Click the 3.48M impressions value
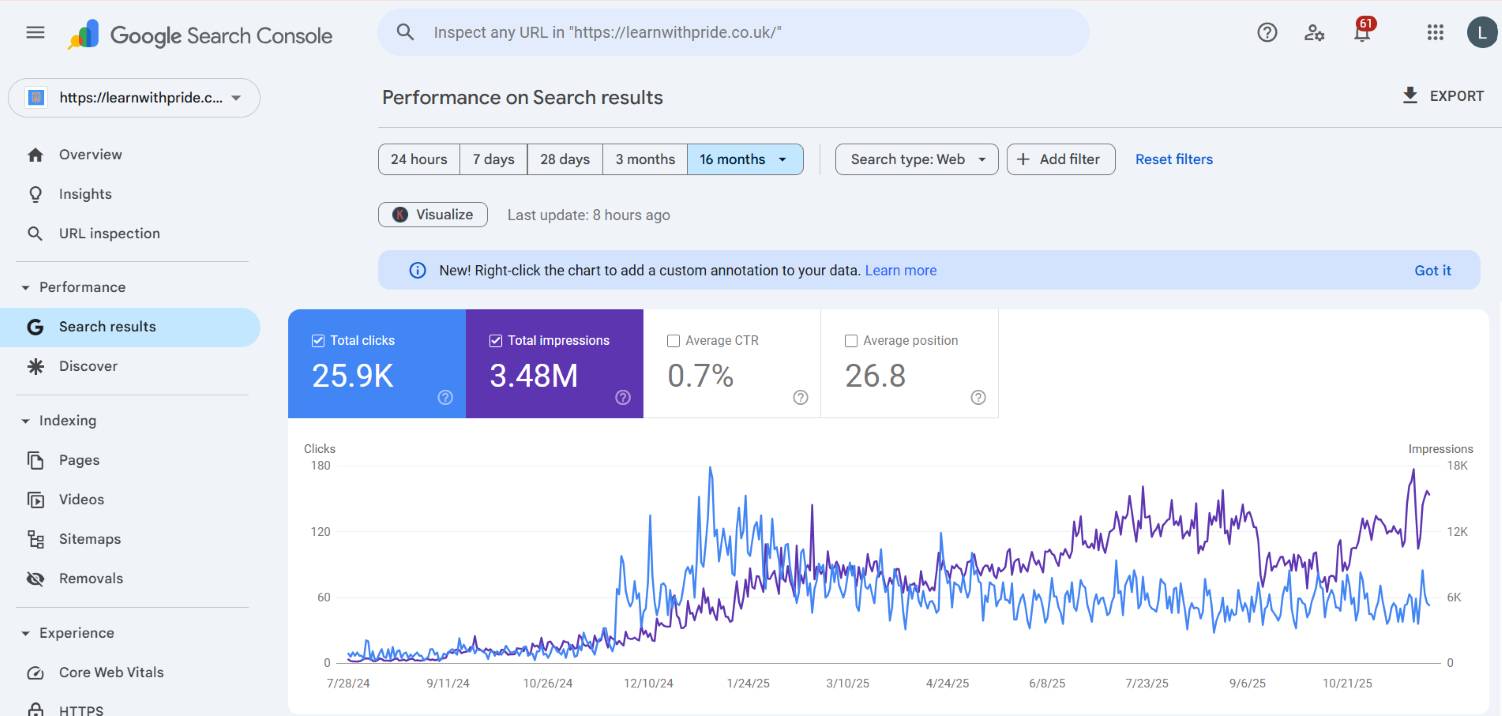 point(534,376)
